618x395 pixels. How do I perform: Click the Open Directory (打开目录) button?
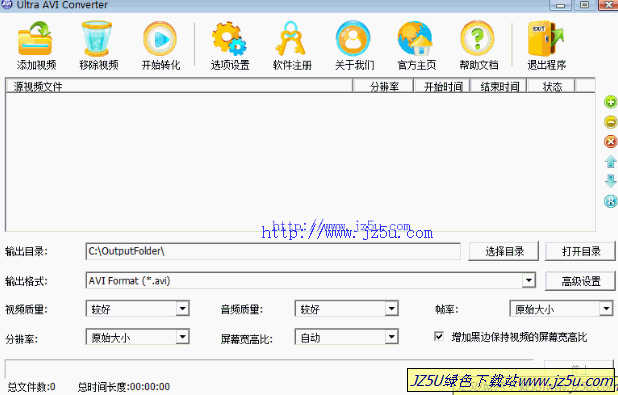tap(580, 251)
